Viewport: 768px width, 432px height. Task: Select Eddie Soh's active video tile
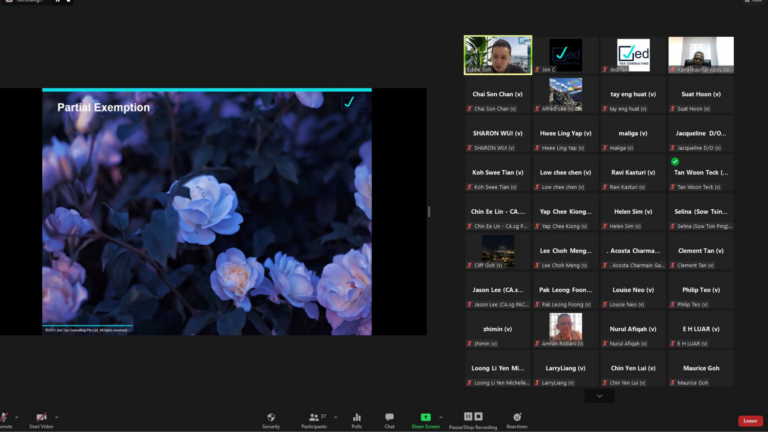(498, 55)
